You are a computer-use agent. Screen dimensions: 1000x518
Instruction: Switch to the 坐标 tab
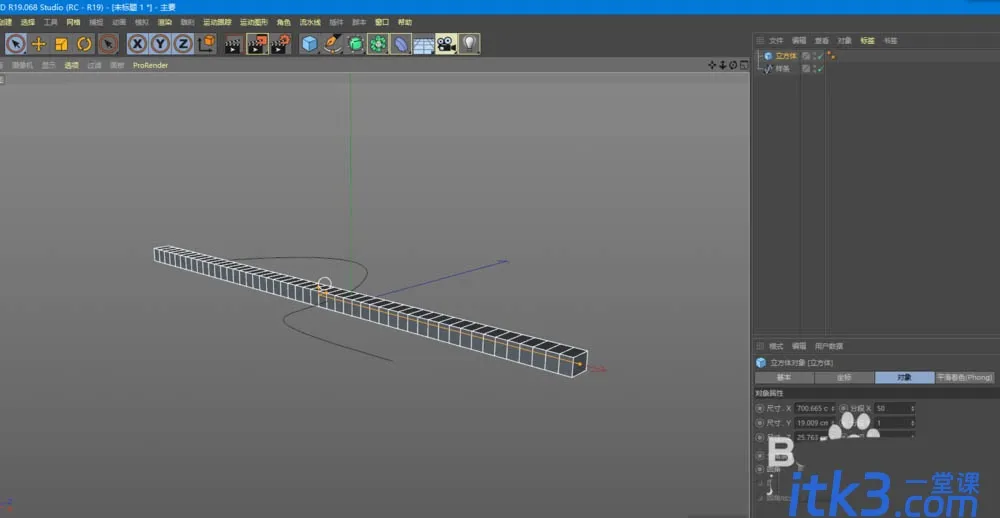[x=844, y=378]
